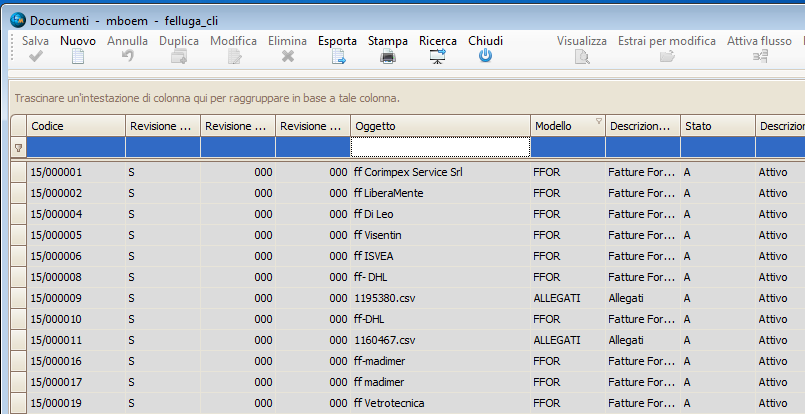Screen dimensions: 805x414
Task: Sort by the Oggetto column header
Action: click(x=440, y=126)
